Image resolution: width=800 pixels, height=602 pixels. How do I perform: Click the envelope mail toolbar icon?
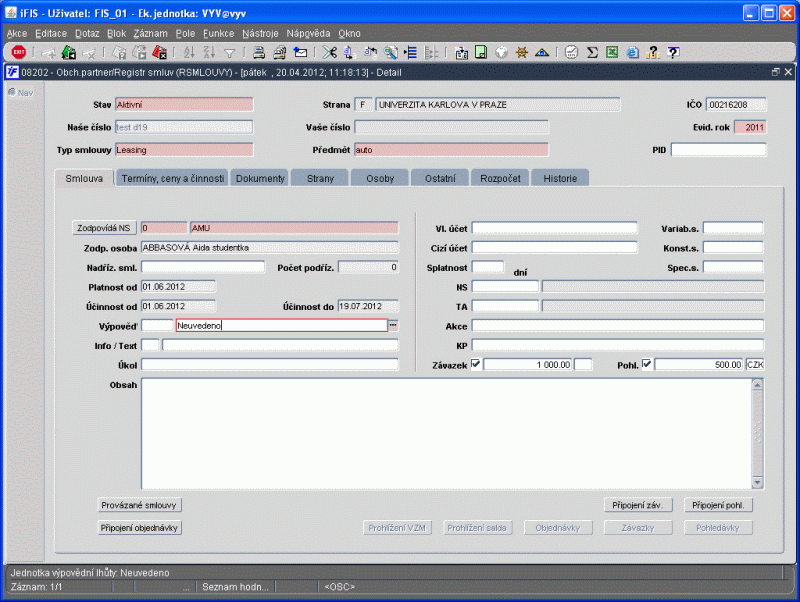click(301, 52)
